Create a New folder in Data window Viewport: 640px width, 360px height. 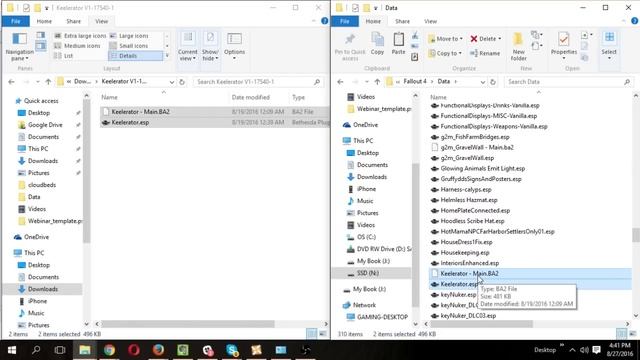[x=518, y=47]
